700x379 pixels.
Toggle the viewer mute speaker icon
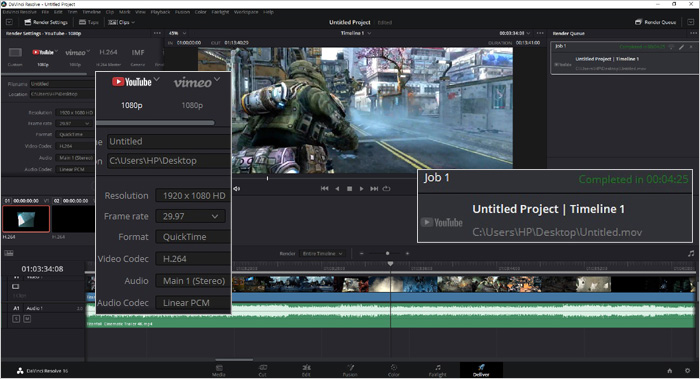pyautogui.click(x=237, y=189)
